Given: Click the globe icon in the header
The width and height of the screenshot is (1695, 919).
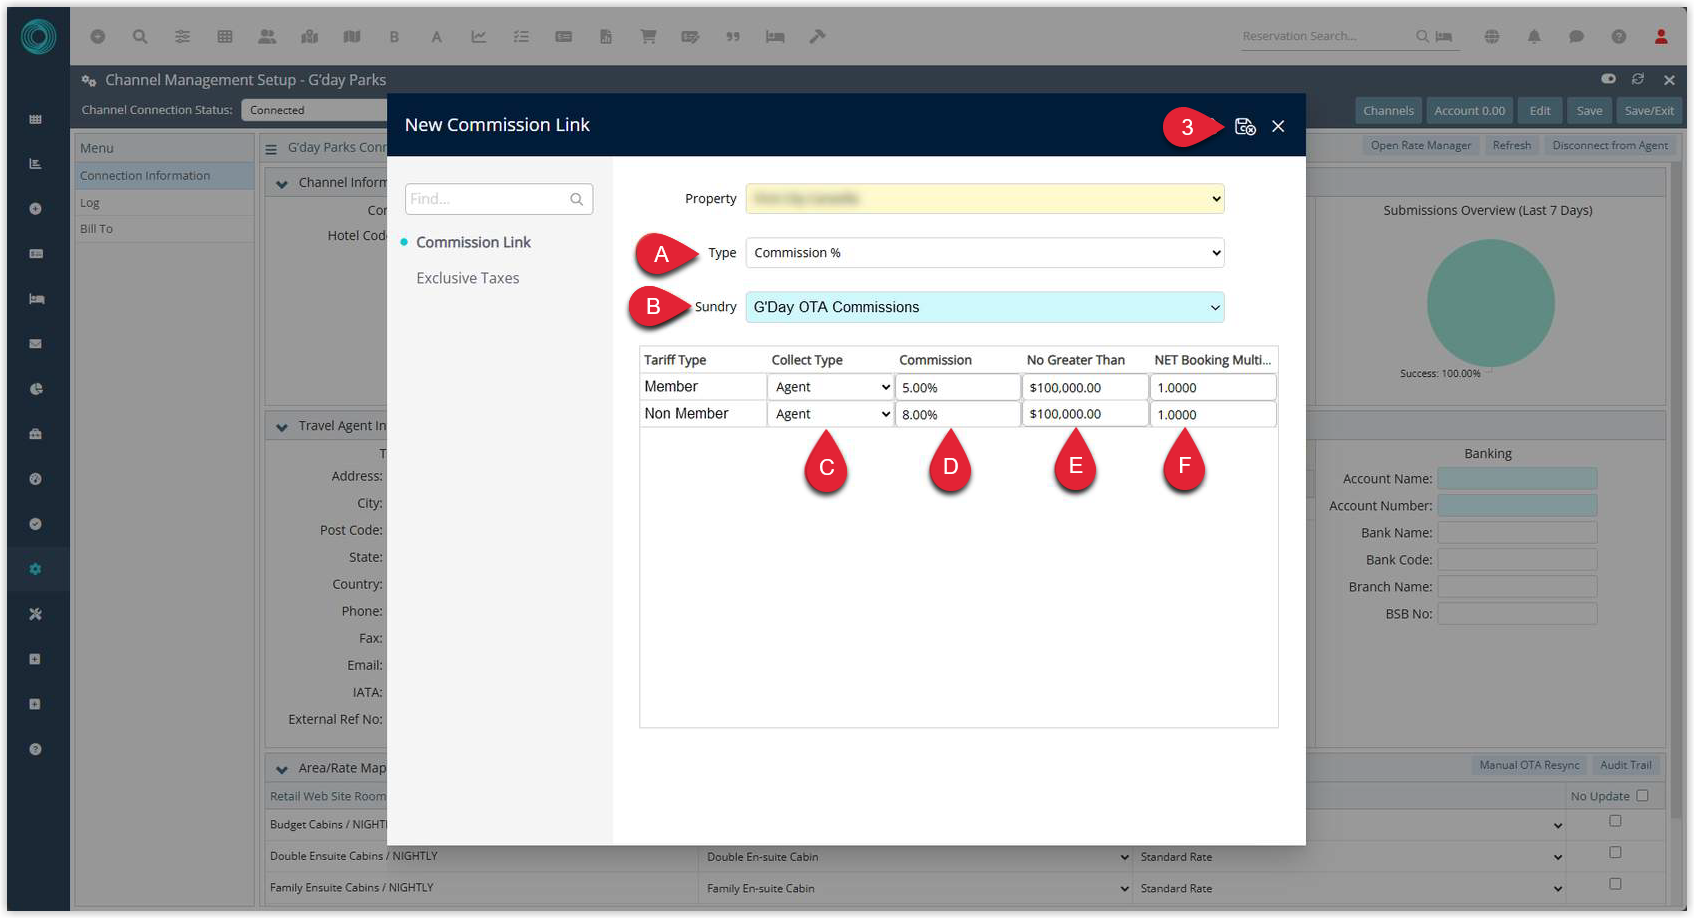Looking at the screenshot, I should 1492,36.
